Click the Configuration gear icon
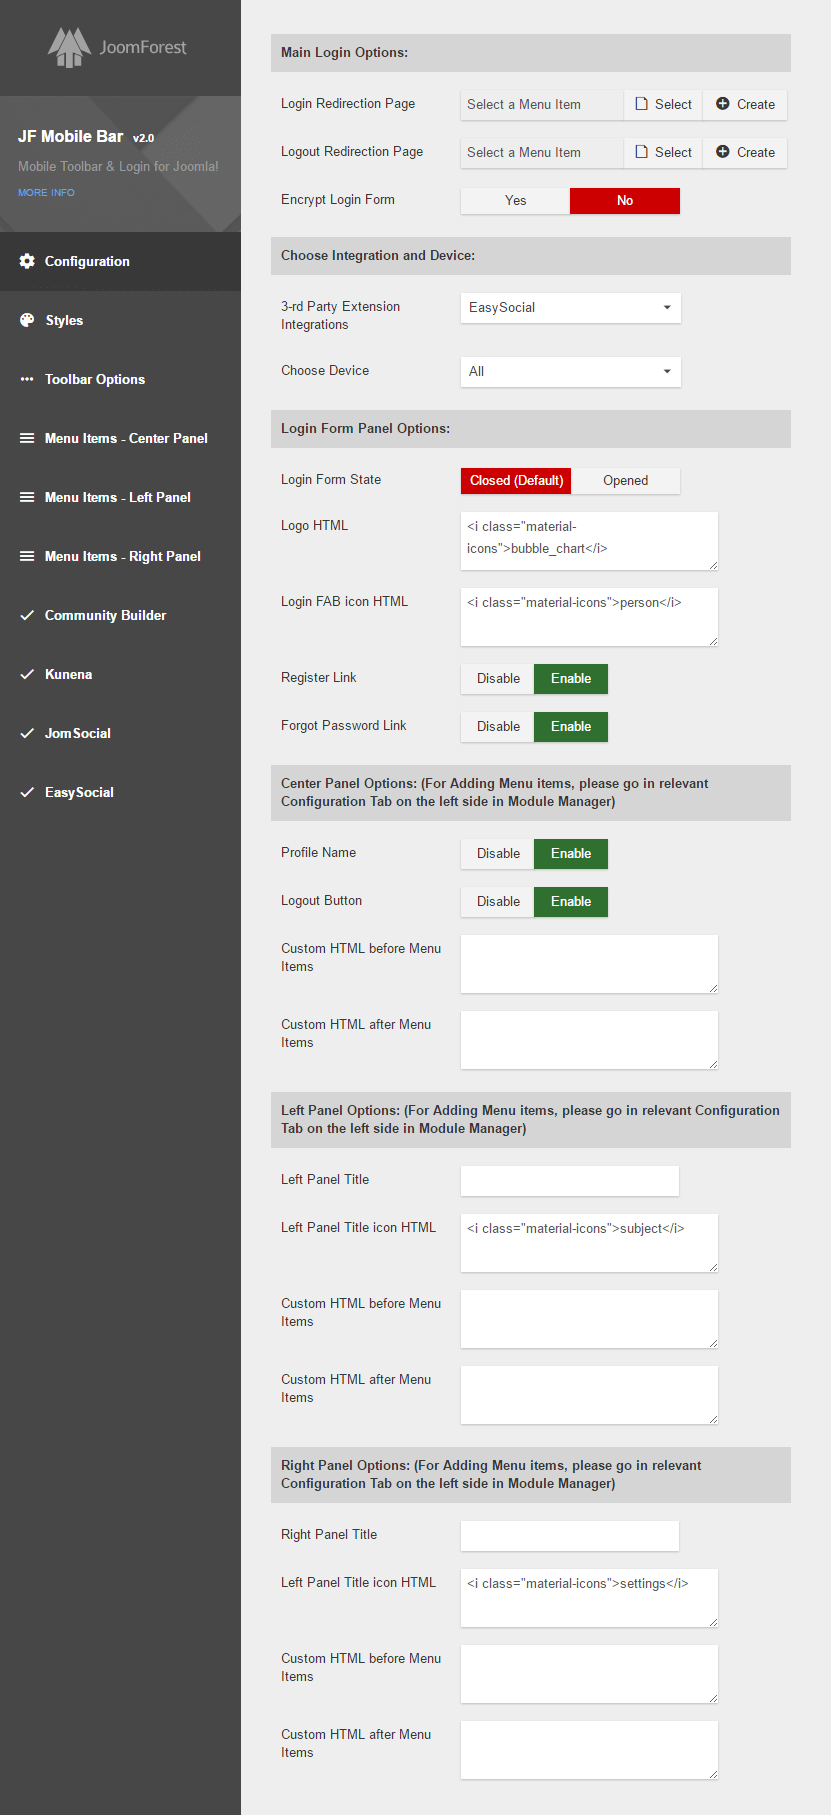 27,261
